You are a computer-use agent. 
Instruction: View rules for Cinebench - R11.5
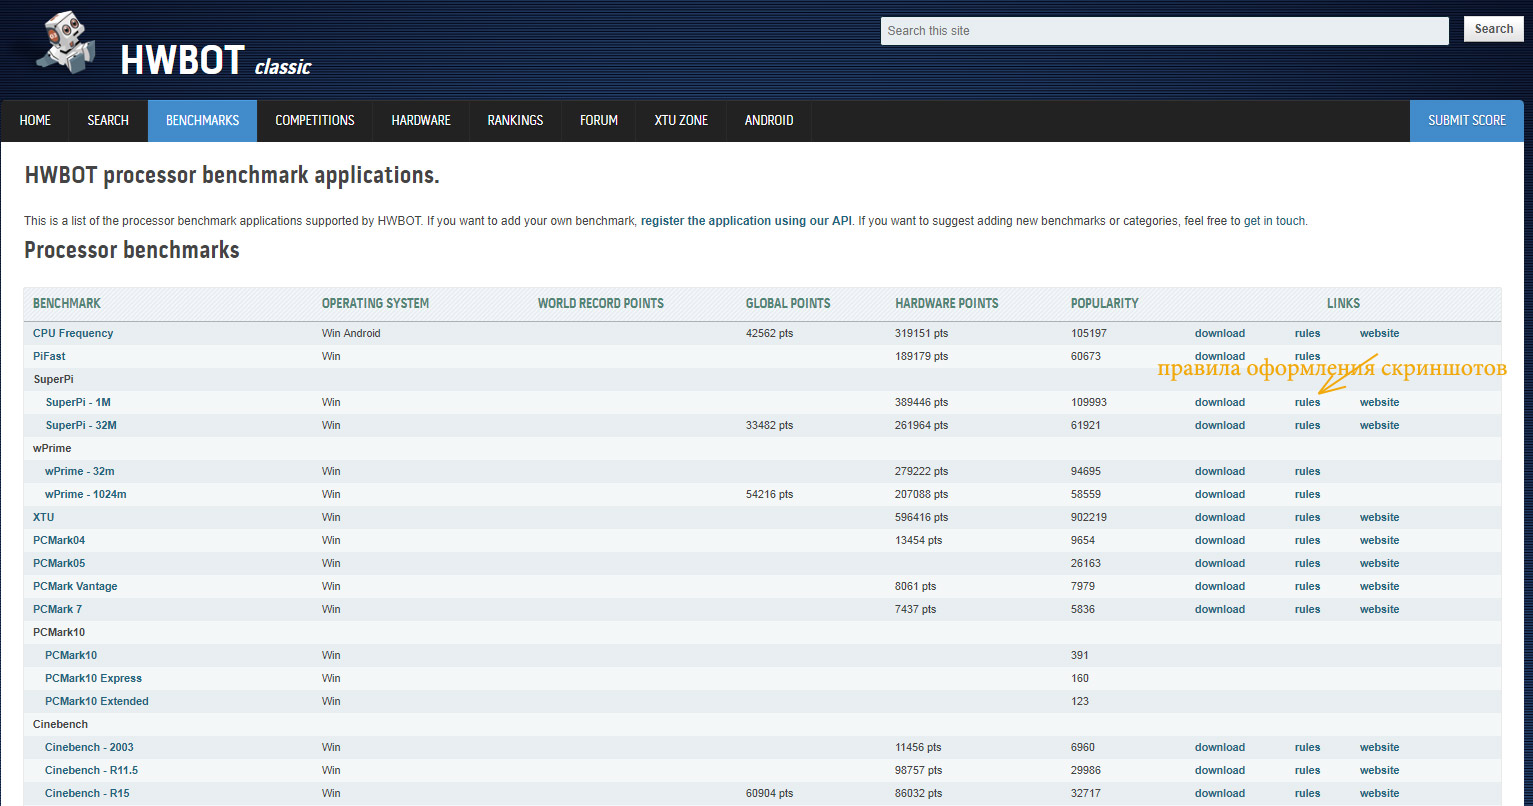click(x=1307, y=770)
